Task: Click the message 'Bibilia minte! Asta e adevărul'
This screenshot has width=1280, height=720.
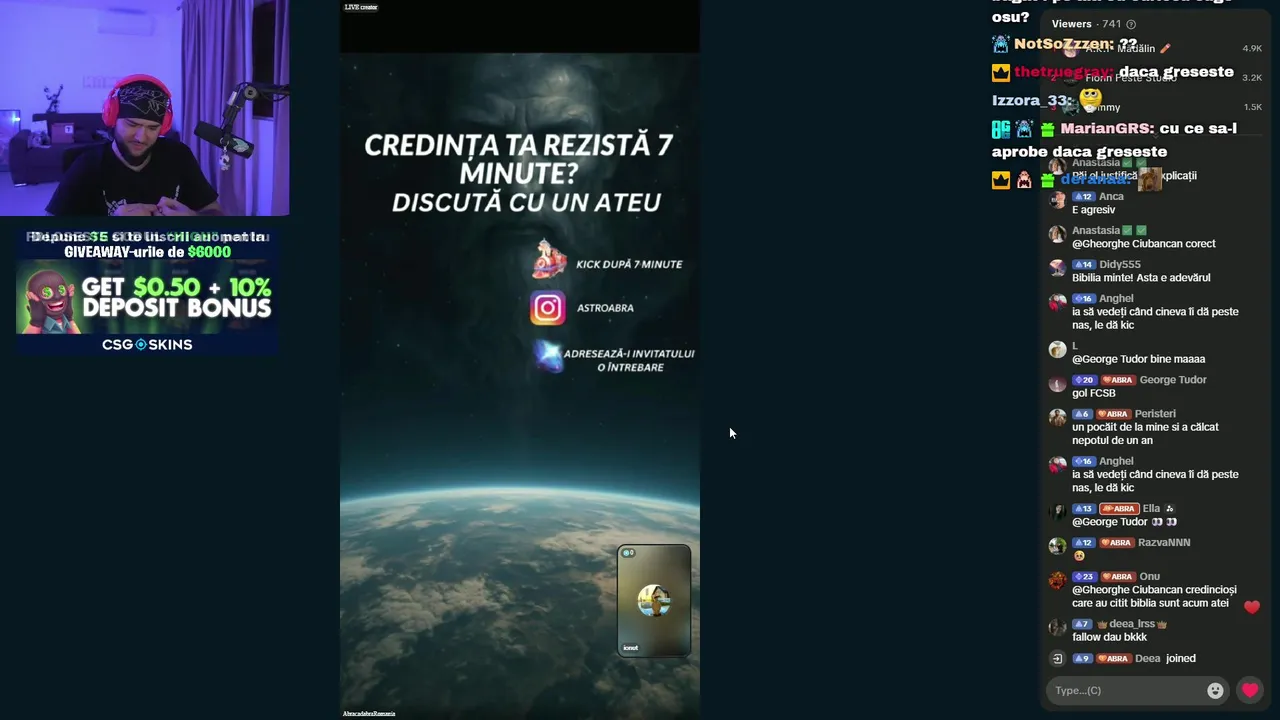Action: 1141,278
